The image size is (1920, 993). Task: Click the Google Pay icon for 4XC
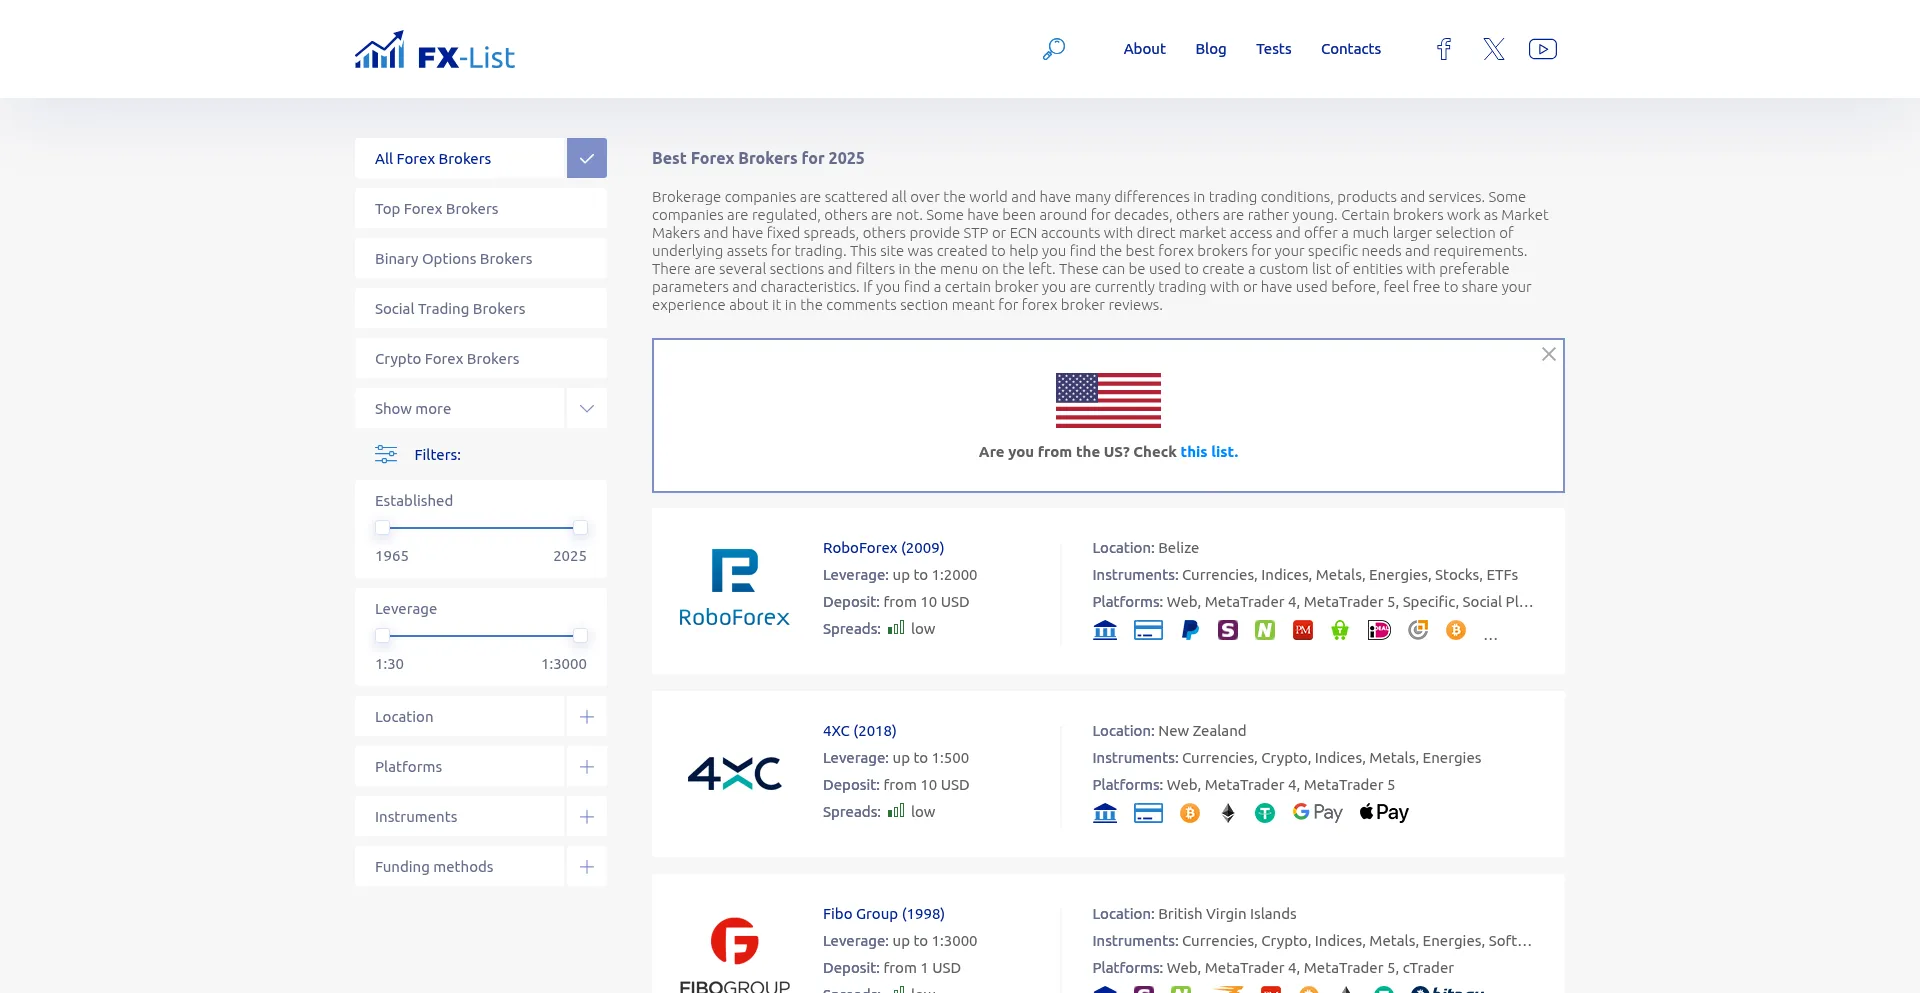[x=1317, y=813]
